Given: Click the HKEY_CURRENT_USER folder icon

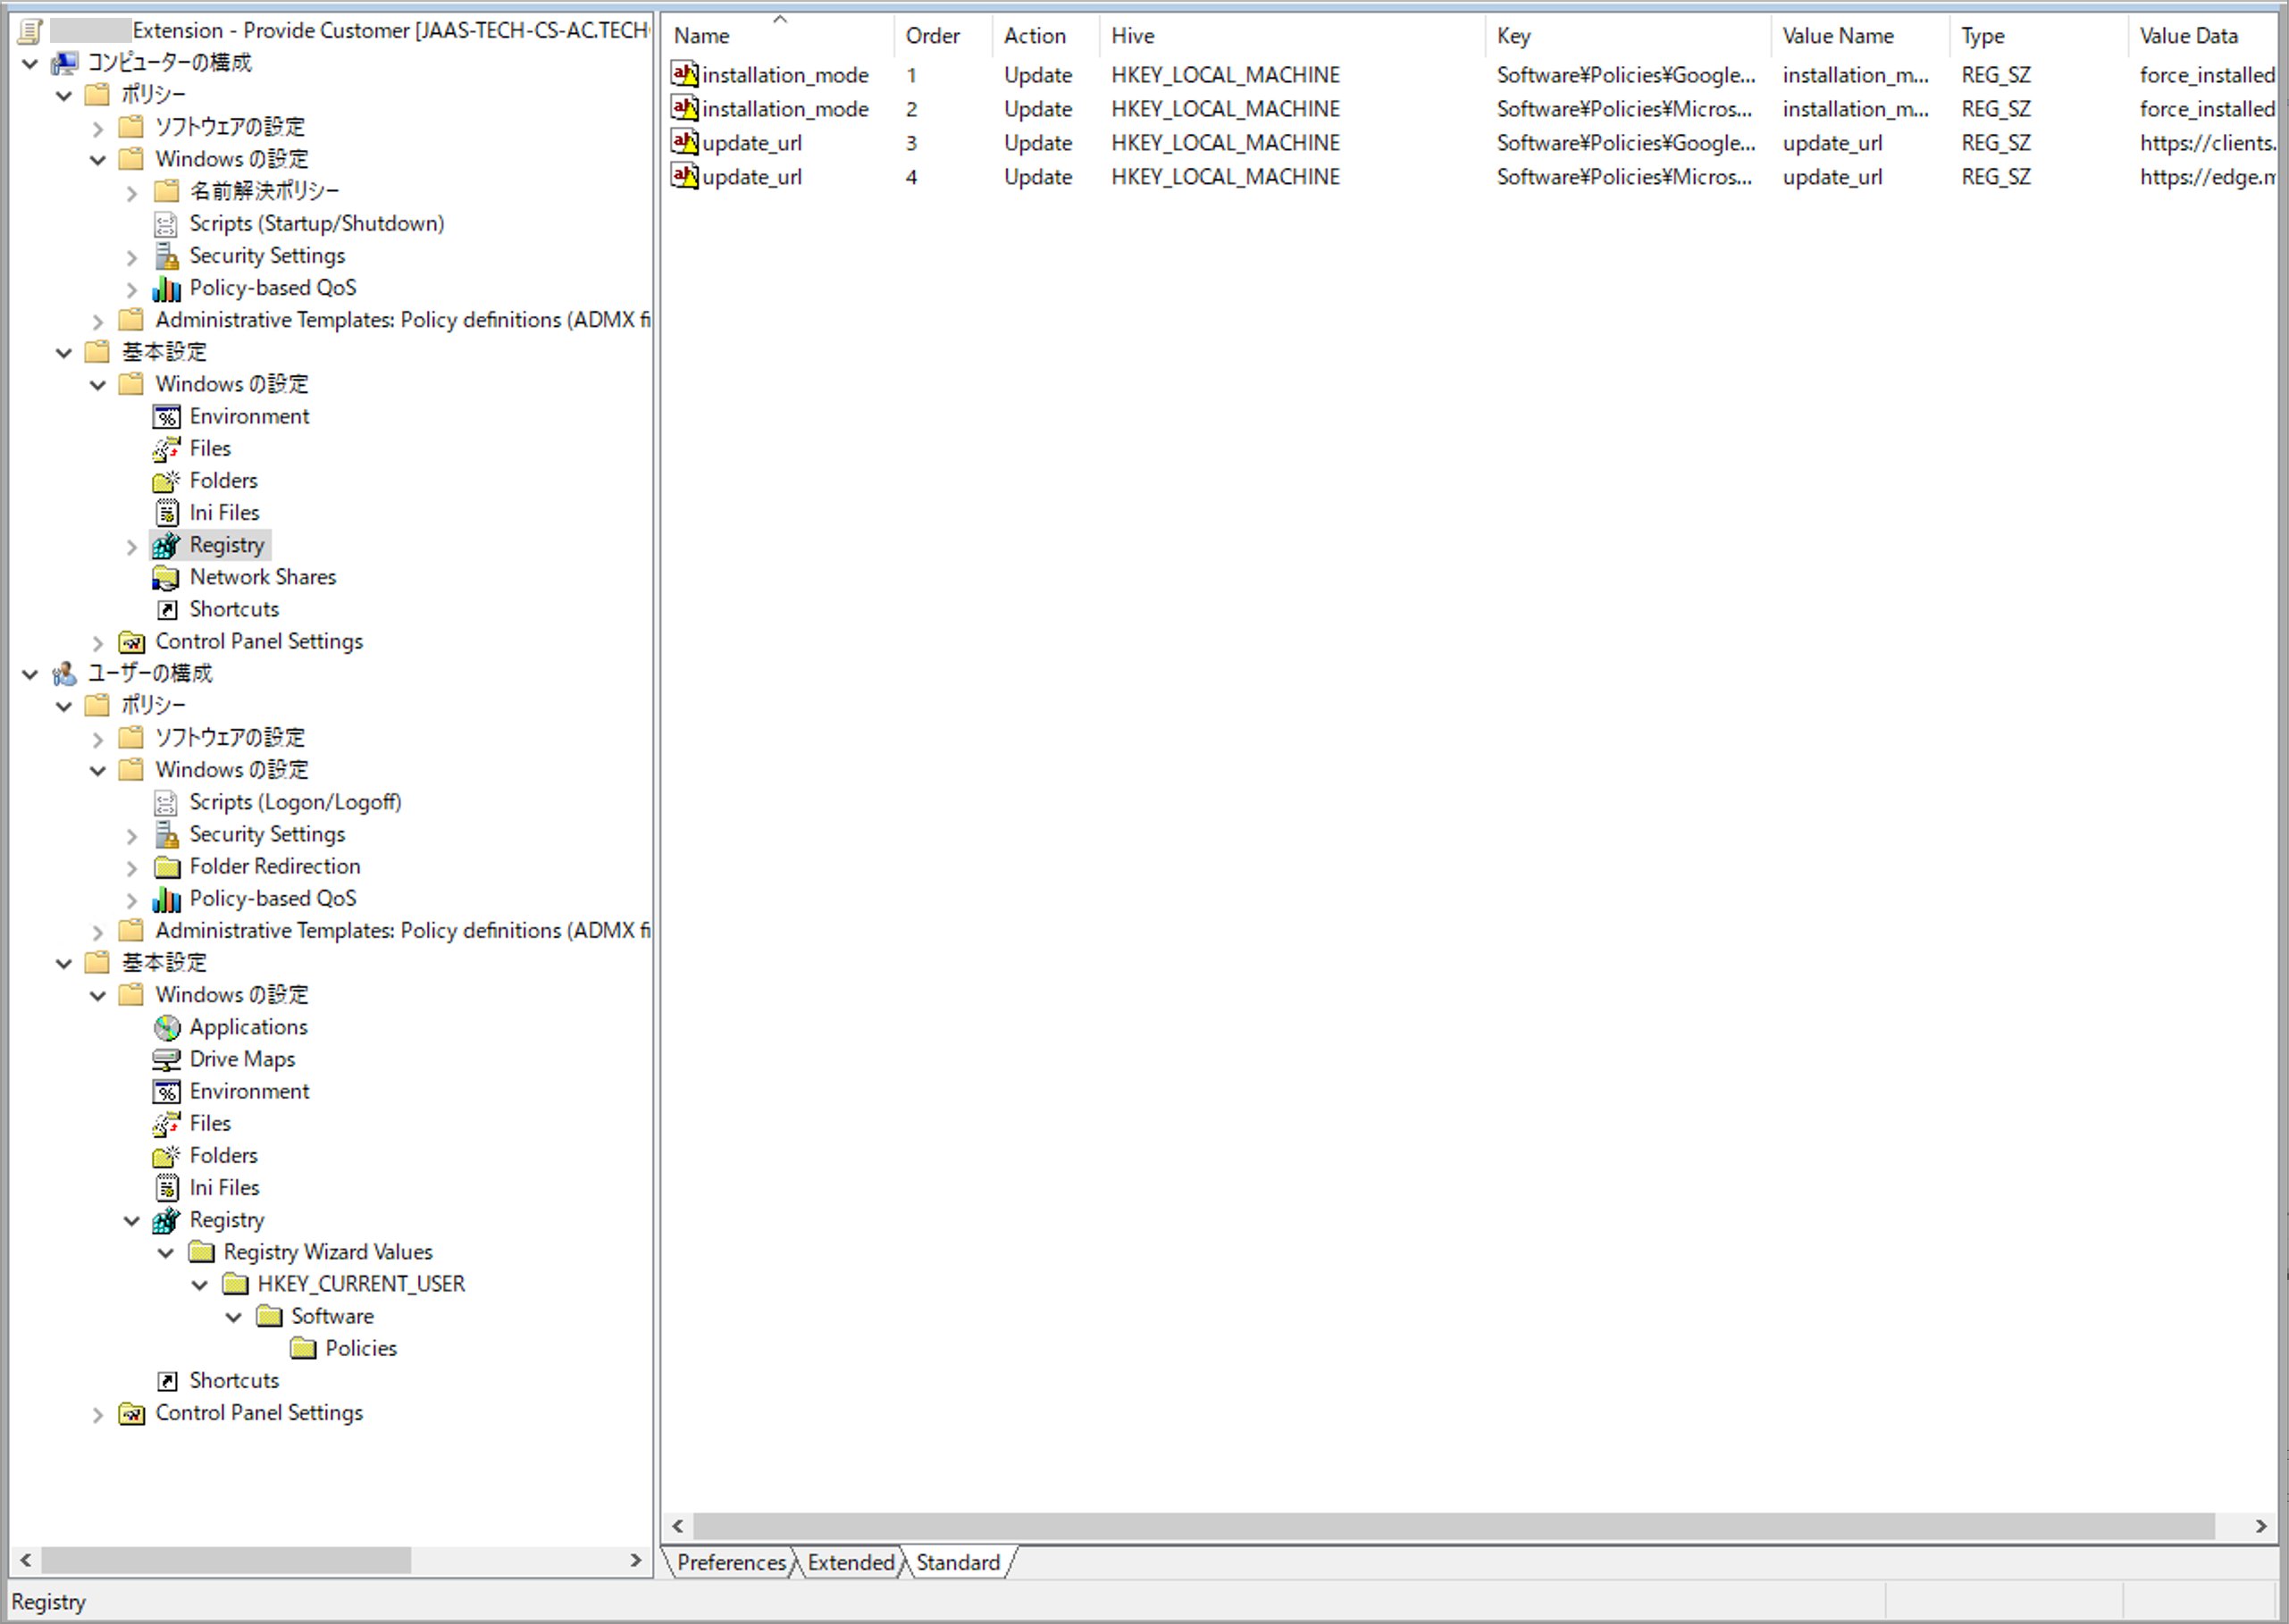Looking at the screenshot, I should (x=235, y=1285).
